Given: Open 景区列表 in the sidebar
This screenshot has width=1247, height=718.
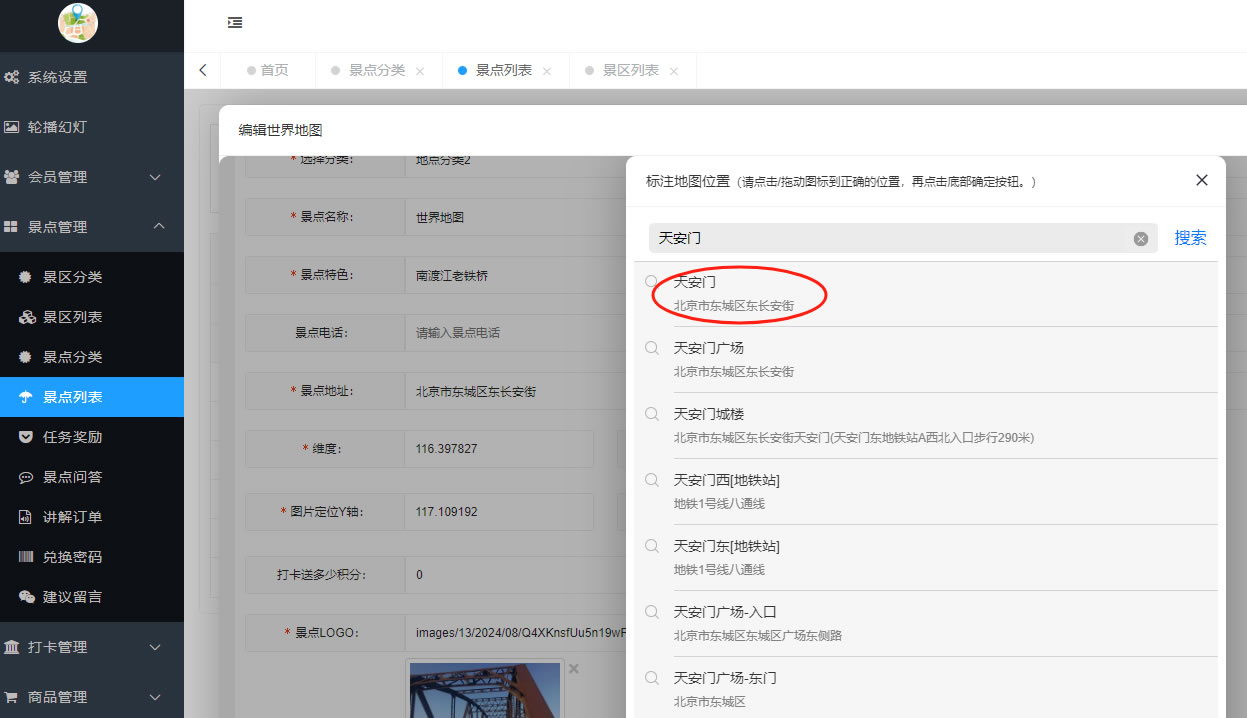Looking at the screenshot, I should point(72,317).
